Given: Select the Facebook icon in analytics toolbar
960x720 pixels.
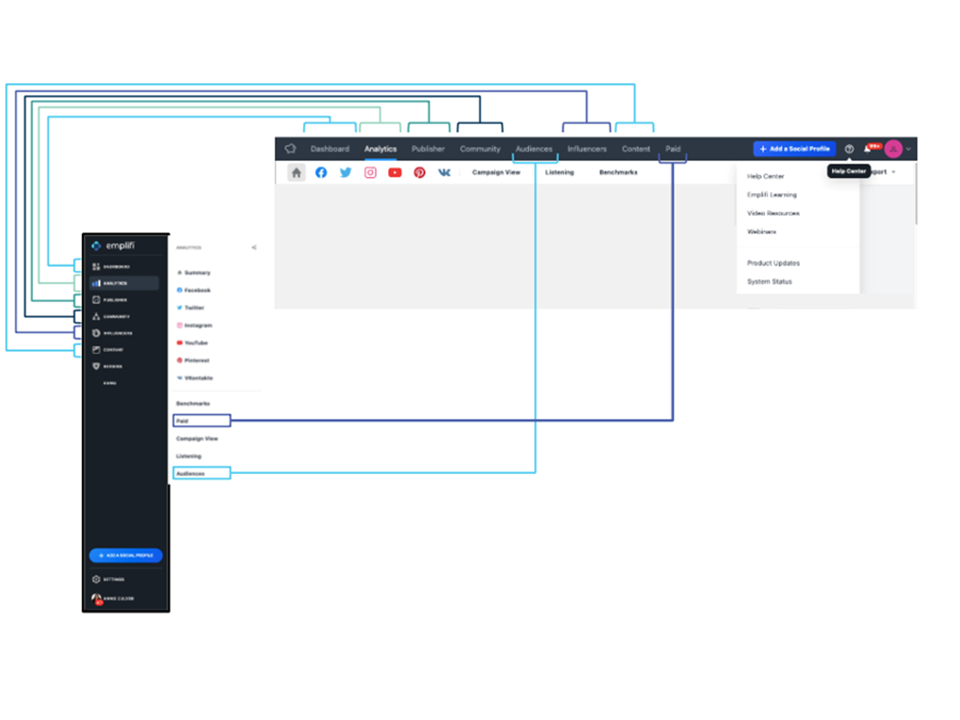Looking at the screenshot, I should point(321,173).
